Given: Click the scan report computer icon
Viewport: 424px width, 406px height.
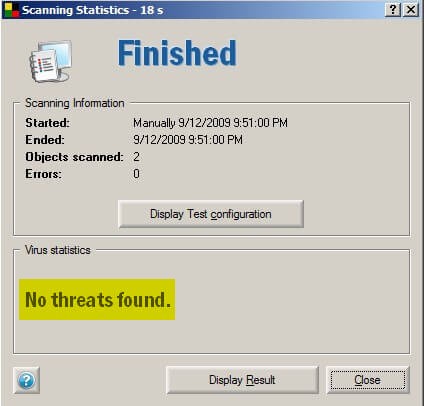Looking at the screenshot, I should tap(50, 62).
